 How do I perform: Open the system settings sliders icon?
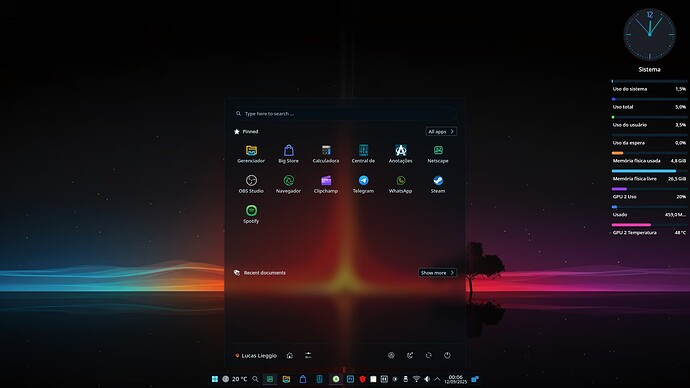(308, 355)
